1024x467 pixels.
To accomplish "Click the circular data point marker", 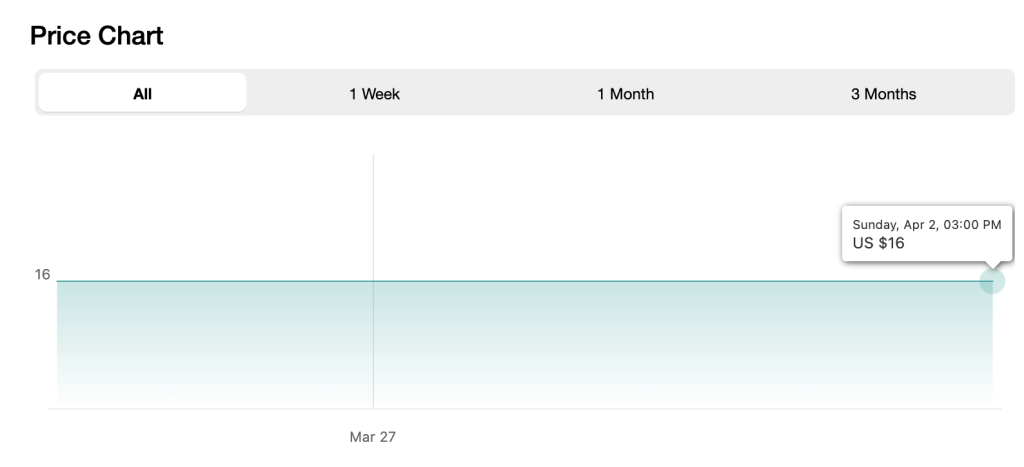I will [x=991, y=281].
